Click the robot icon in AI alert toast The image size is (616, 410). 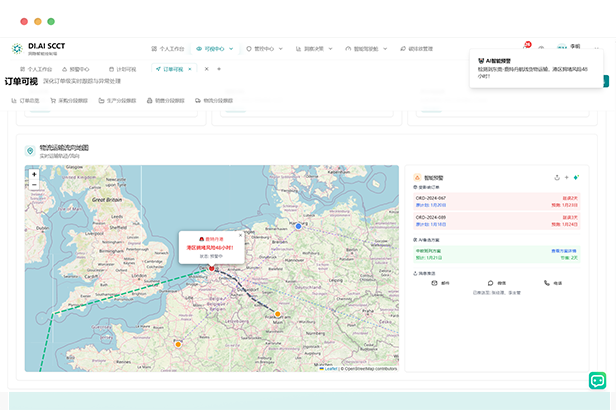point(481,61)
